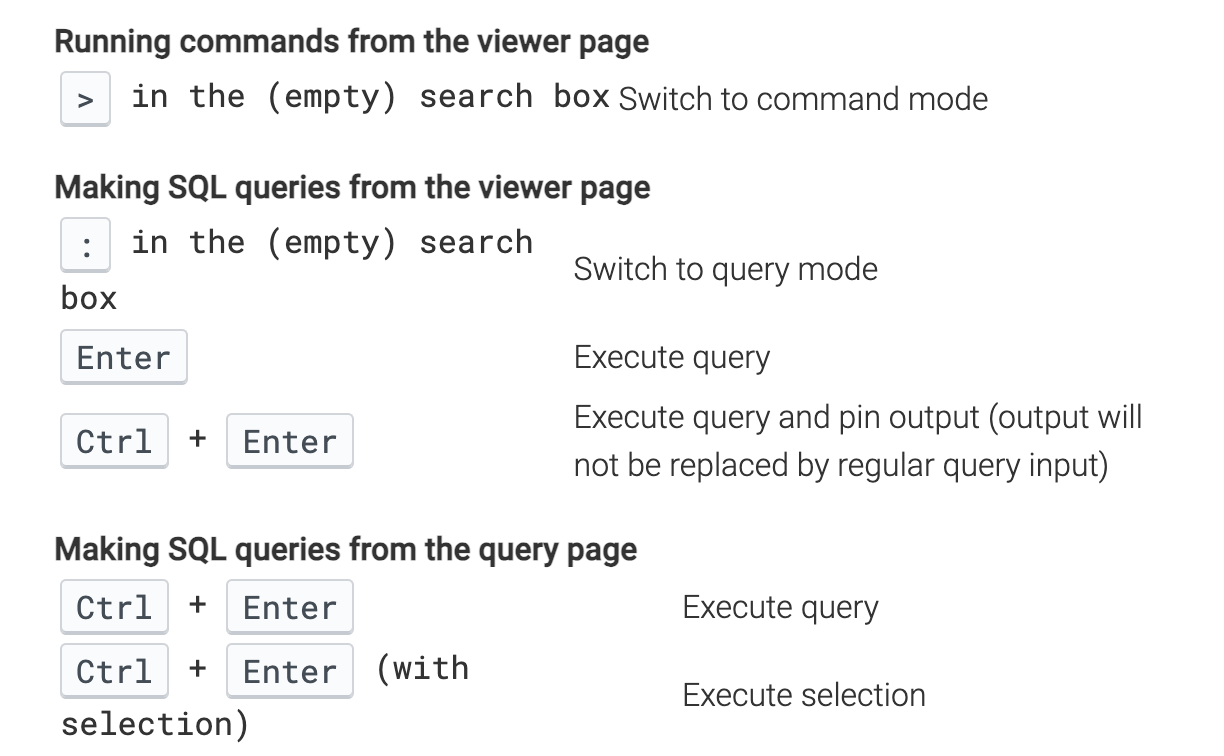
Task: Click 'in the (empty) search box' next to '>' key
Action: [x=370, y=97]
